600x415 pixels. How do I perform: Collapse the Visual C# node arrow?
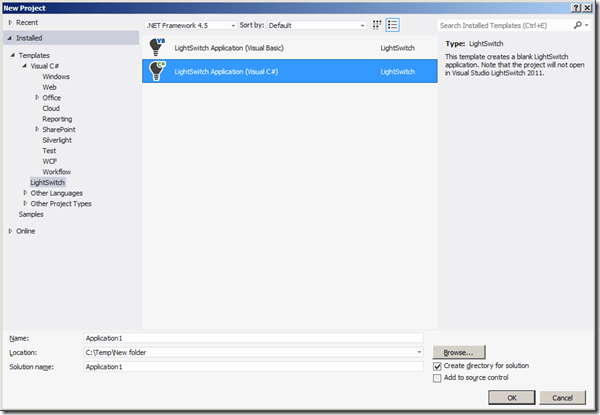[x=24, y=66]
